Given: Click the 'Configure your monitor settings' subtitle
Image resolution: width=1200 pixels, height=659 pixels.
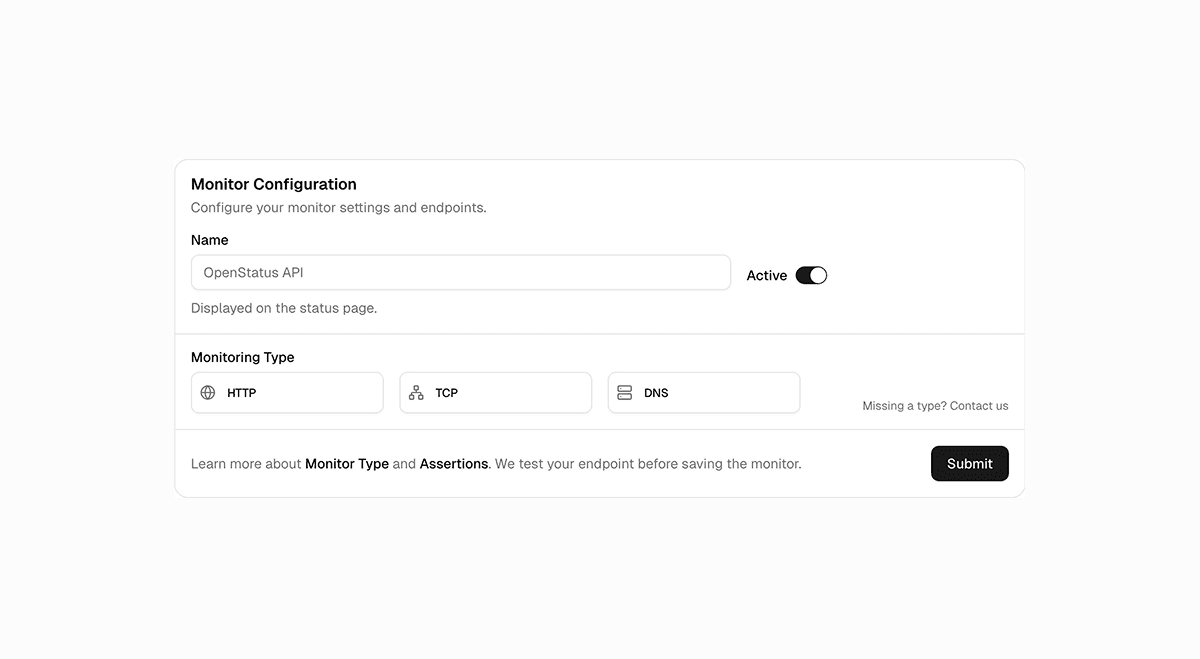Looking at the screenshot, I should tap(338, 207).
